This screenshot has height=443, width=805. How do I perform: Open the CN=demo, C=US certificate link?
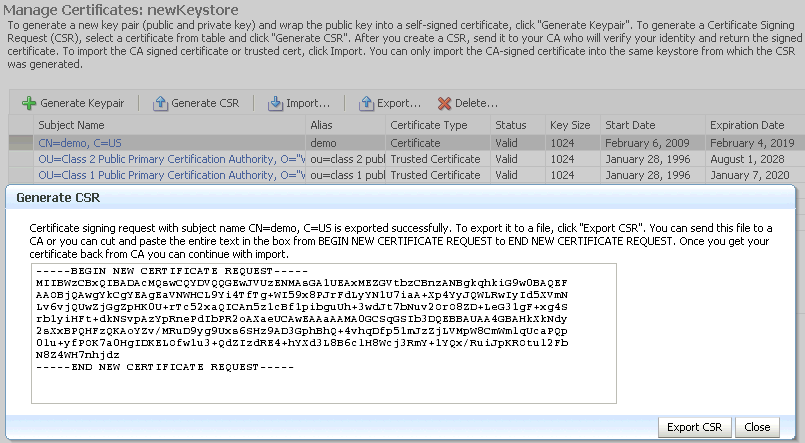click(80, 143)
